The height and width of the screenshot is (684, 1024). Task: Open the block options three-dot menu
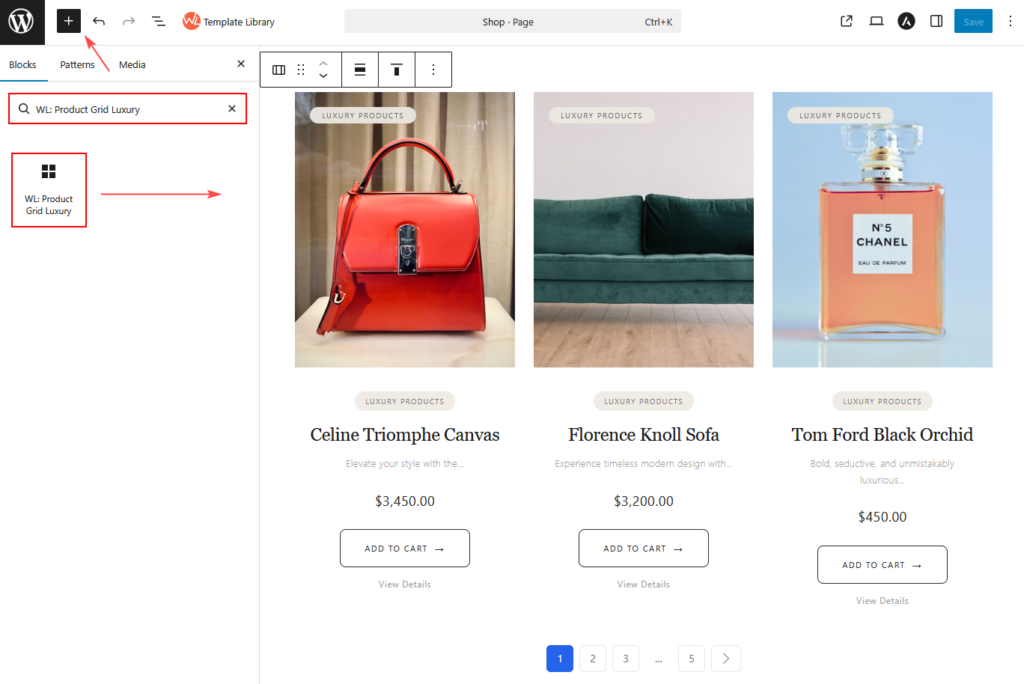click(433, 70)
